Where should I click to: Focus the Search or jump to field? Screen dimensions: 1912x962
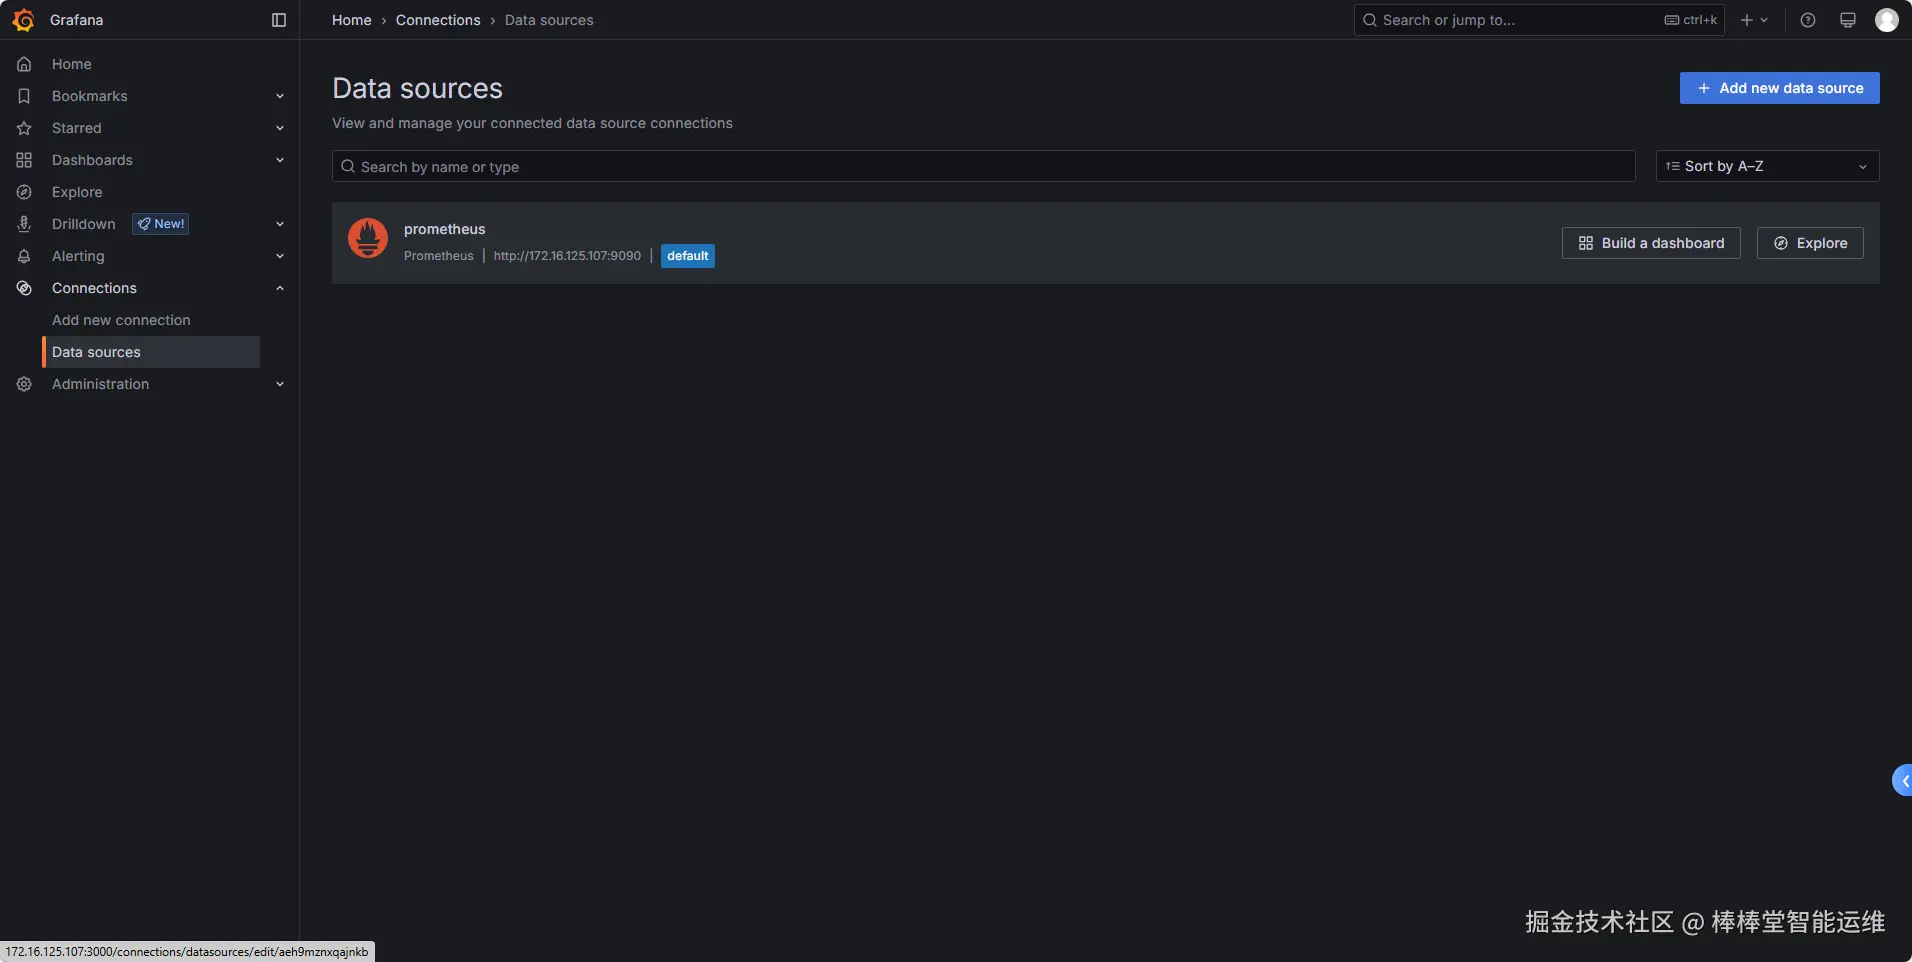point(1539,20)
